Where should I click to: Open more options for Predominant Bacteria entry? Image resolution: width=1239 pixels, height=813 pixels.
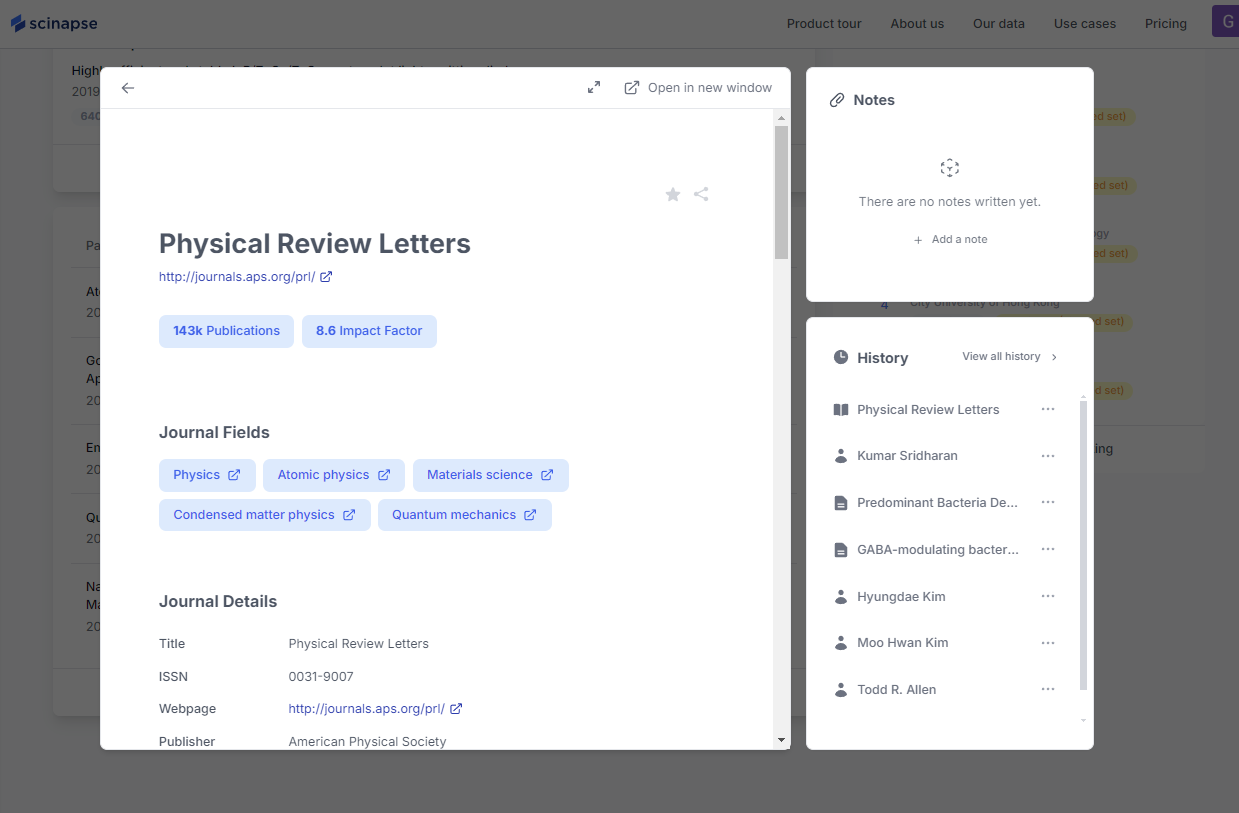tap(1048, 502)
